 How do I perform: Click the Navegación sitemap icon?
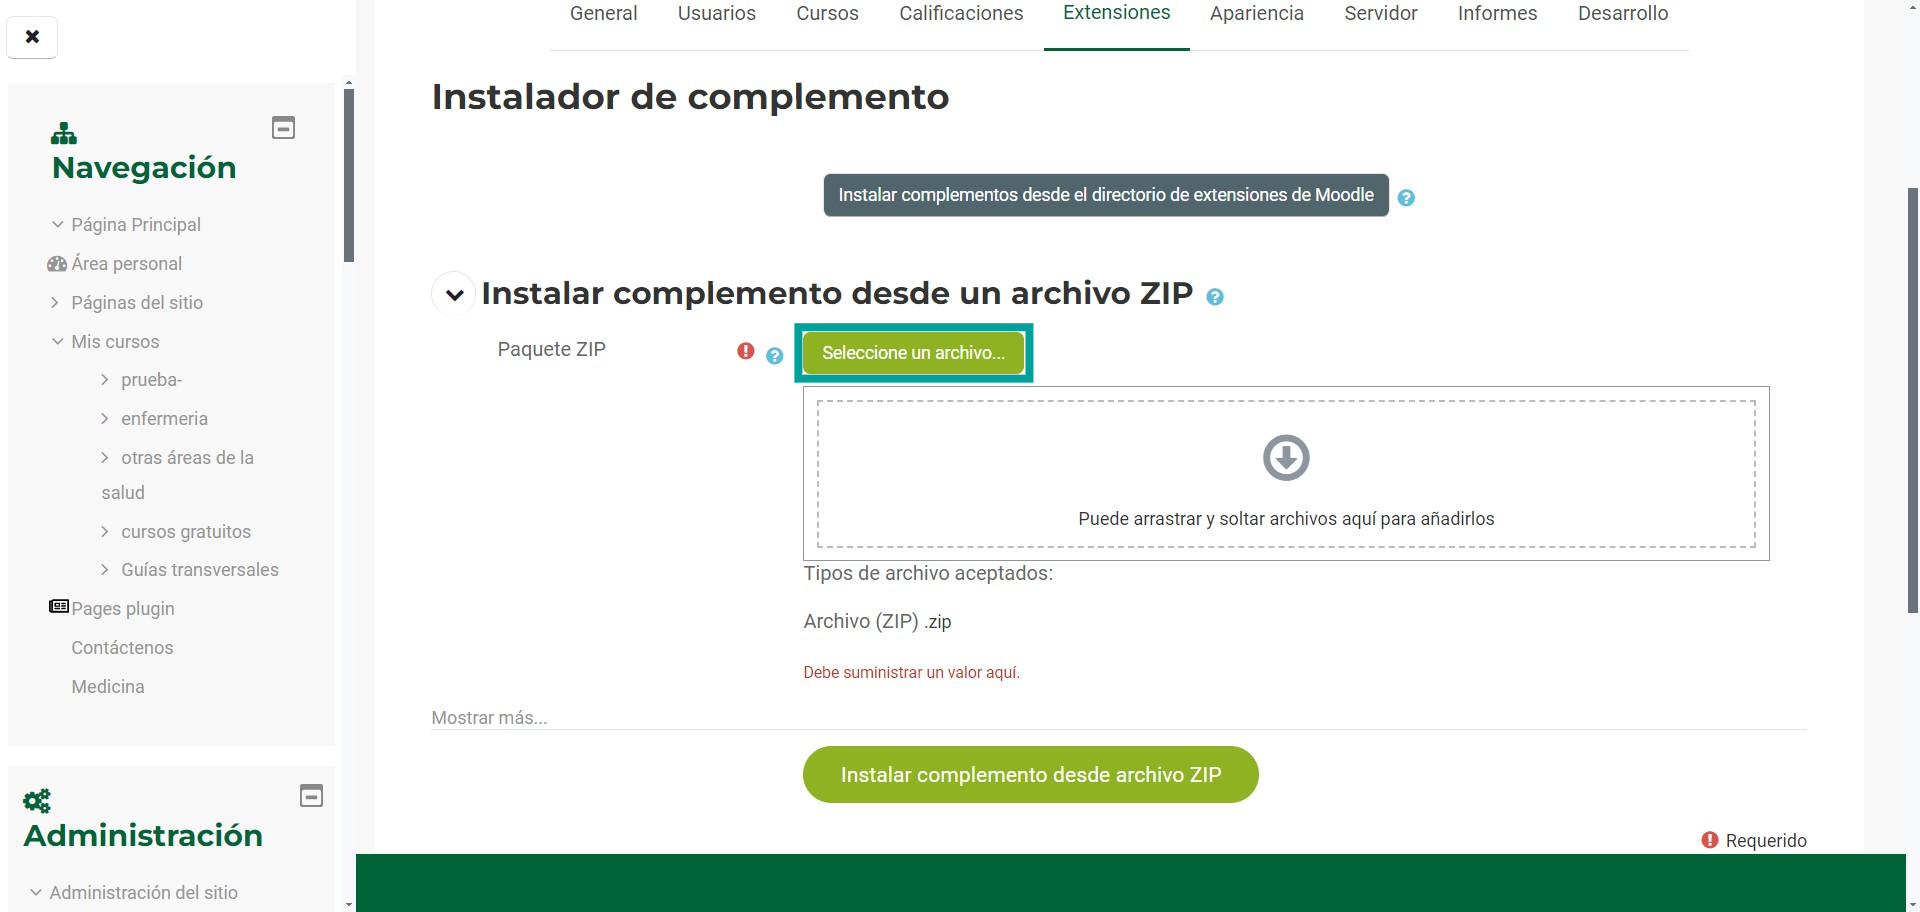[x=64, y=133]
